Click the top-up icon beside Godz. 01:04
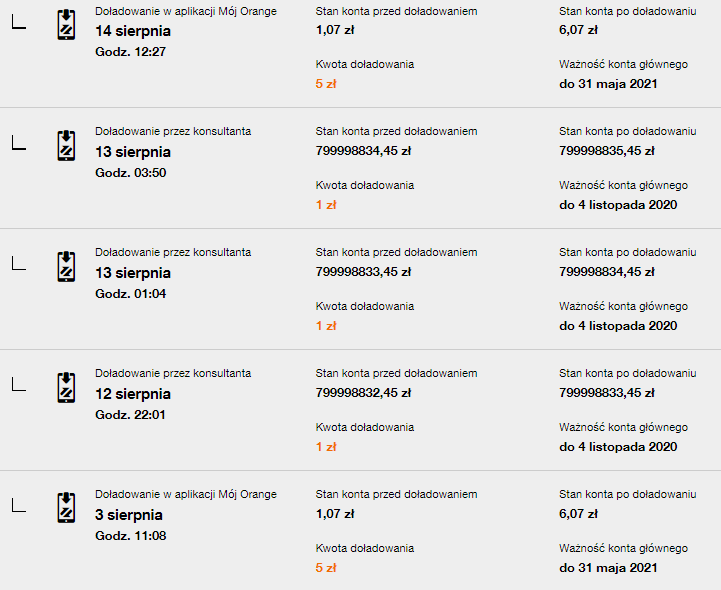Screen dimensions: 721x590 click(66, 267)
